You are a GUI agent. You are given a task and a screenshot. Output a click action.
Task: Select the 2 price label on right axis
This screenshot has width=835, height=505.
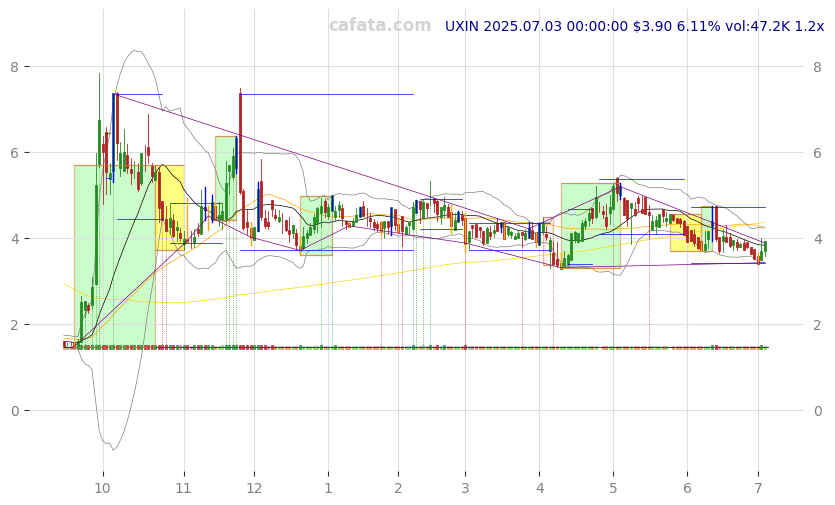(x=817, y=325)
